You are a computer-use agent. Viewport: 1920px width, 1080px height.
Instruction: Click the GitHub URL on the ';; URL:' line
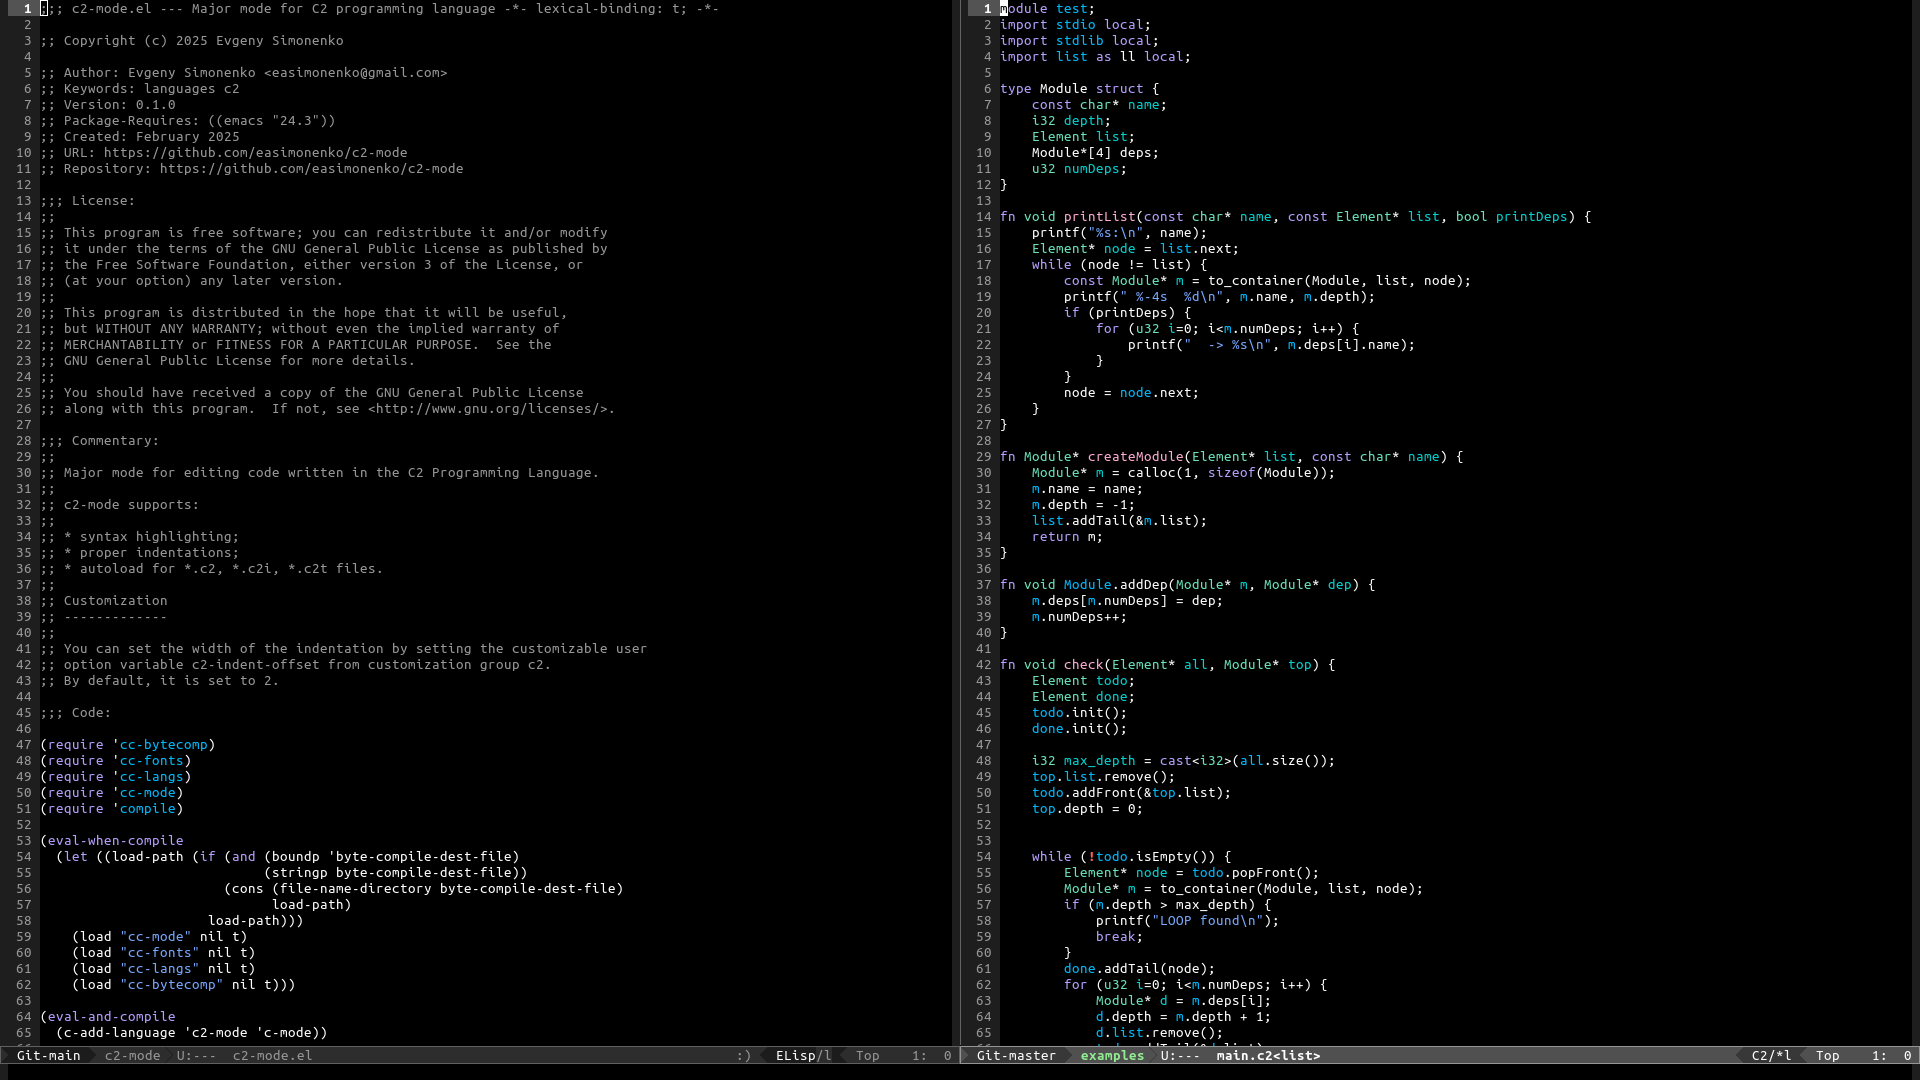[x=256, y=153]
